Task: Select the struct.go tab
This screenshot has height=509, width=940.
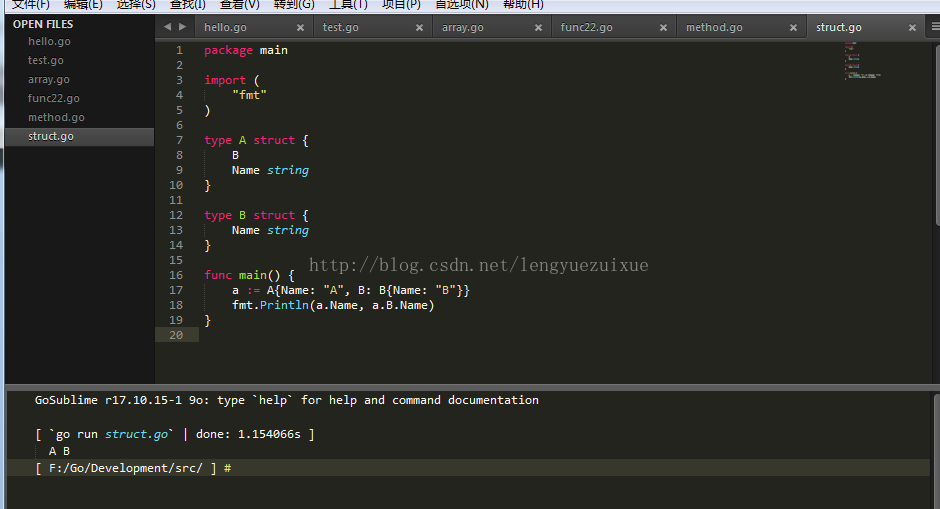Action: pyautogui.click(x=839, y=28)
